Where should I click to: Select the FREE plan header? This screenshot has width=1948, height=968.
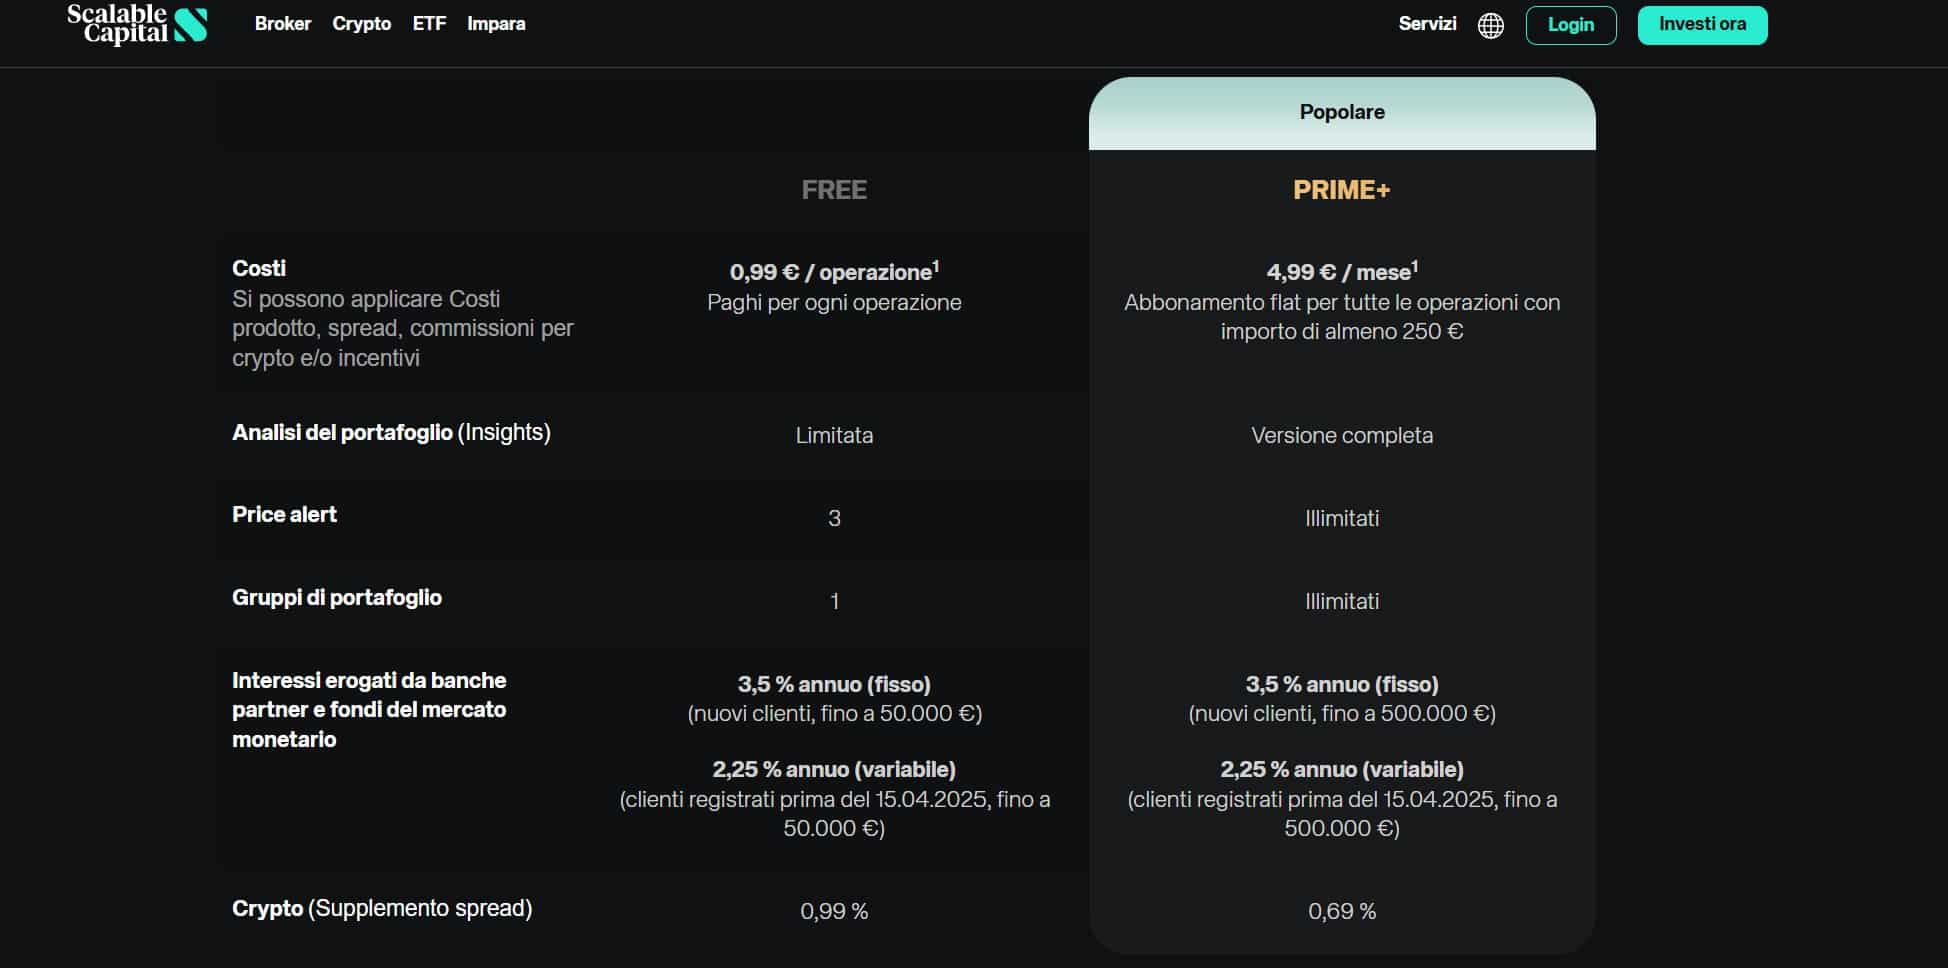click(834, 190)
